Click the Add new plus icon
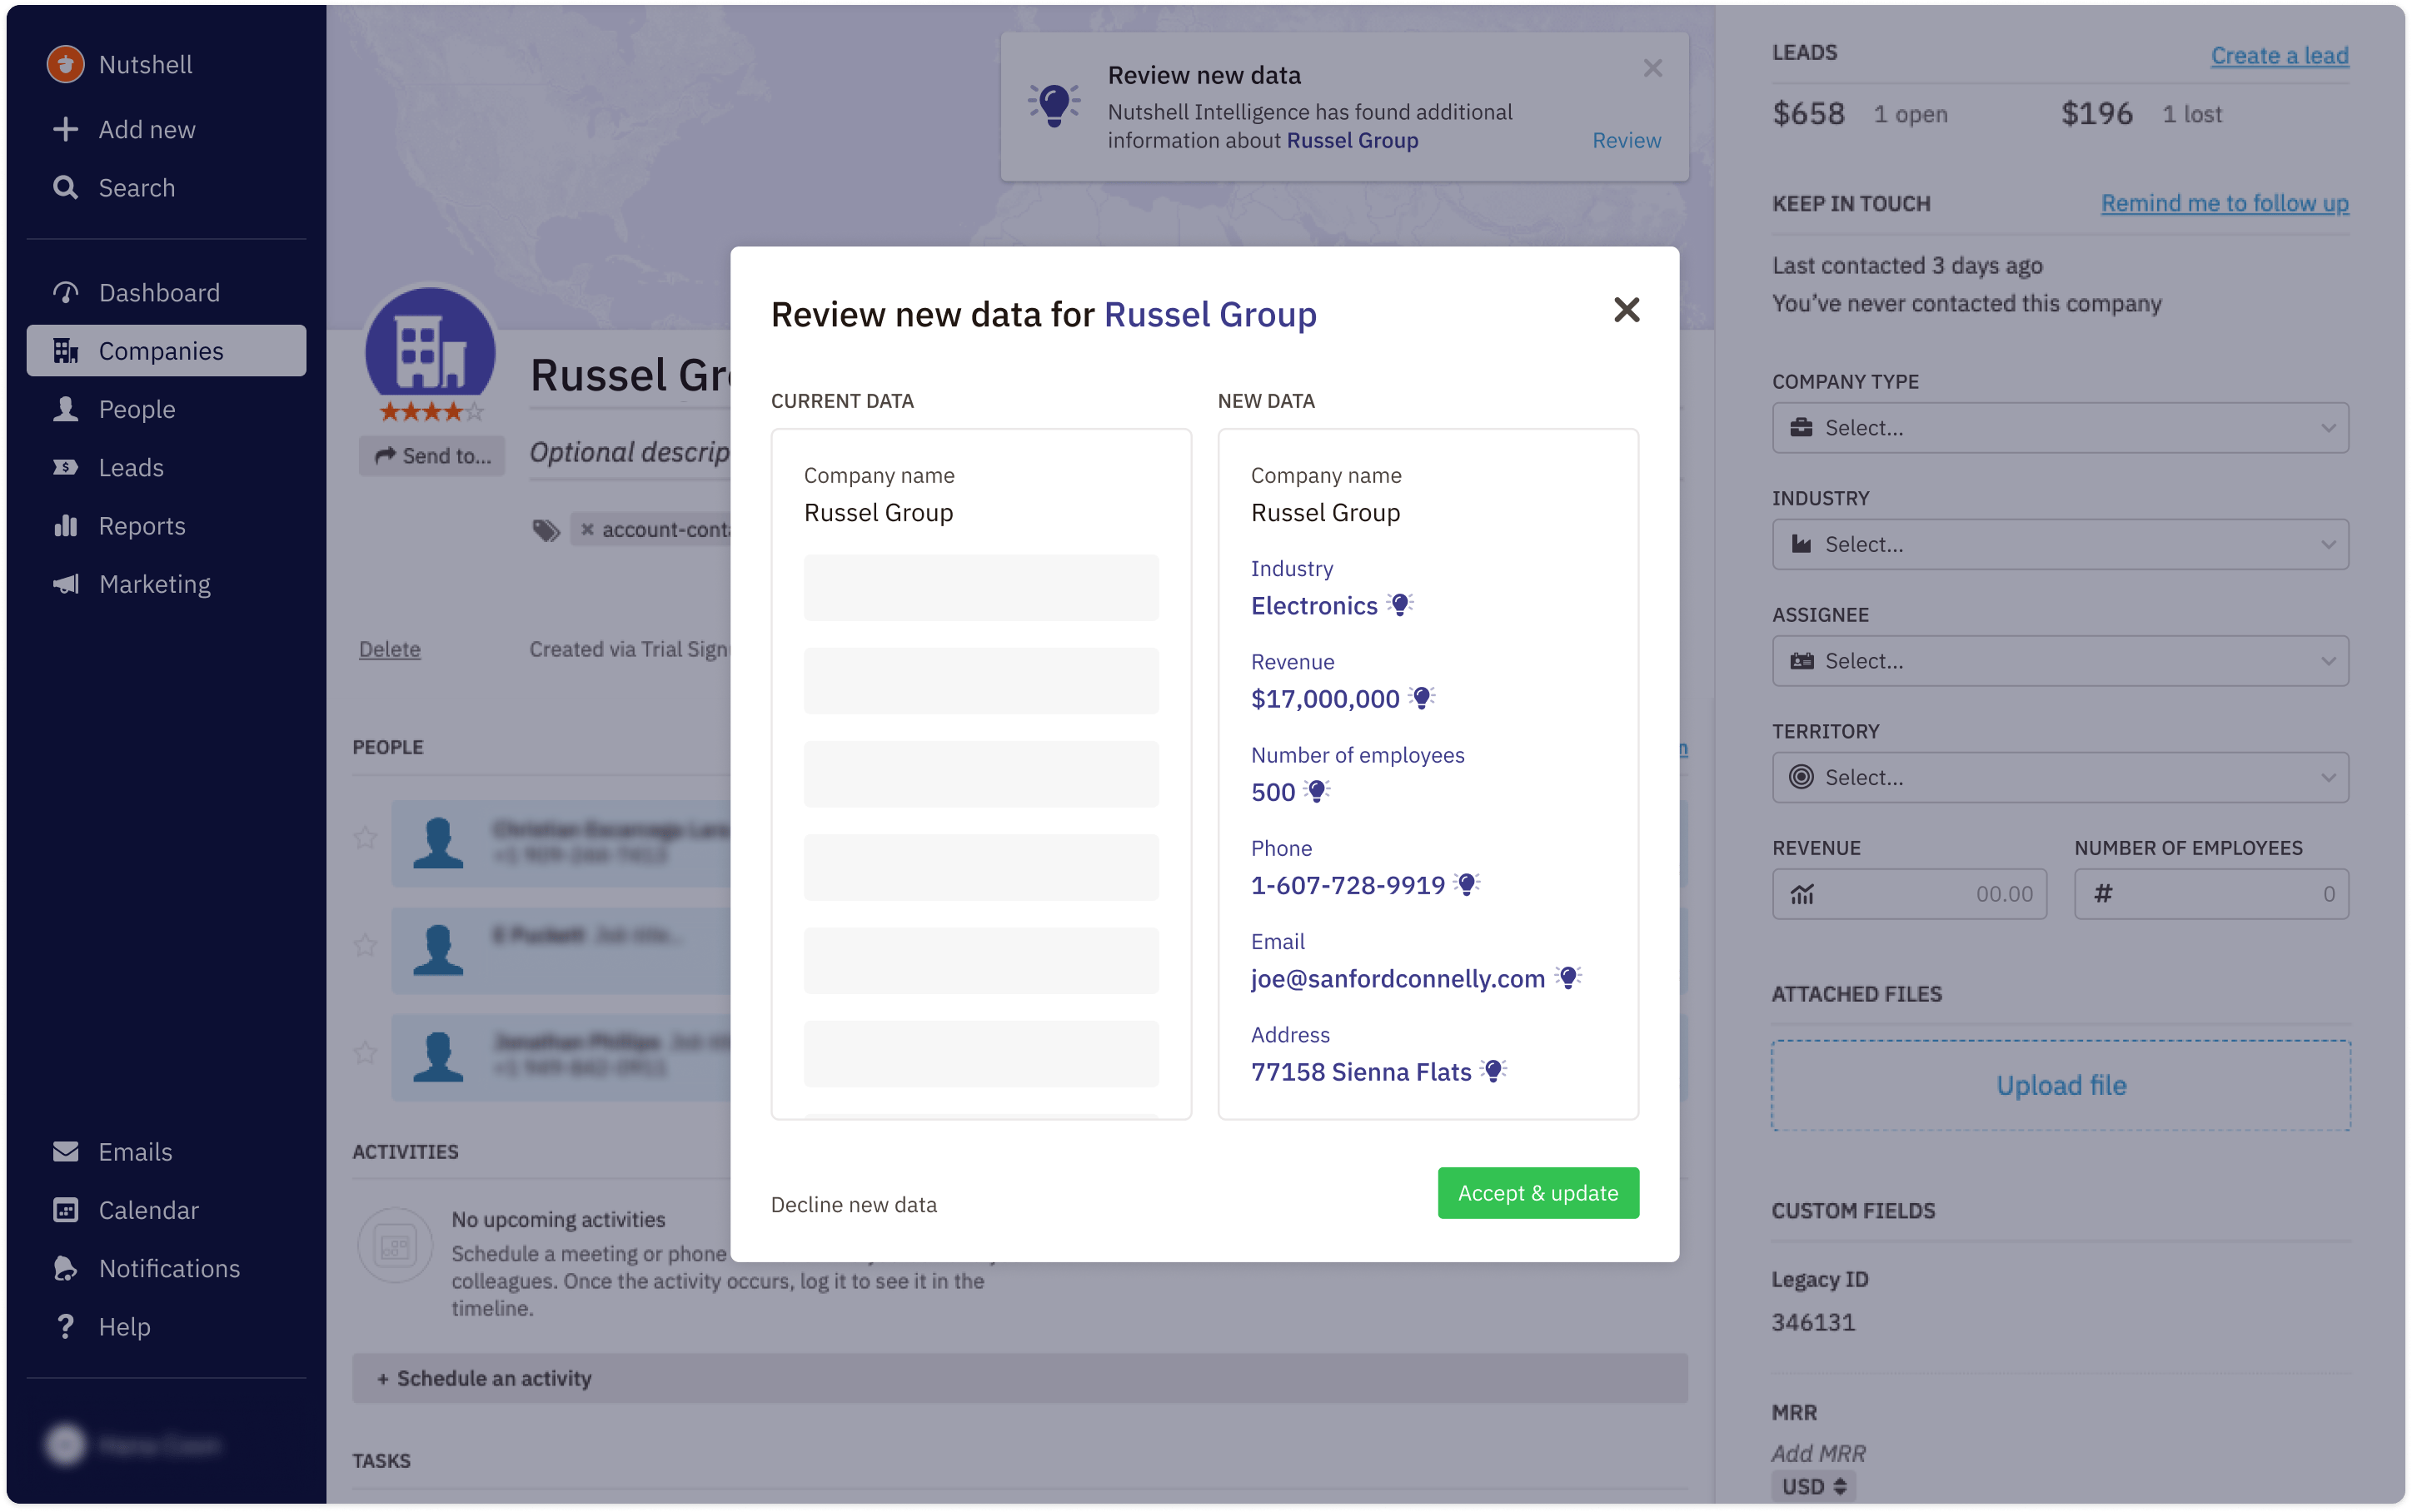 tap(66, 130)
